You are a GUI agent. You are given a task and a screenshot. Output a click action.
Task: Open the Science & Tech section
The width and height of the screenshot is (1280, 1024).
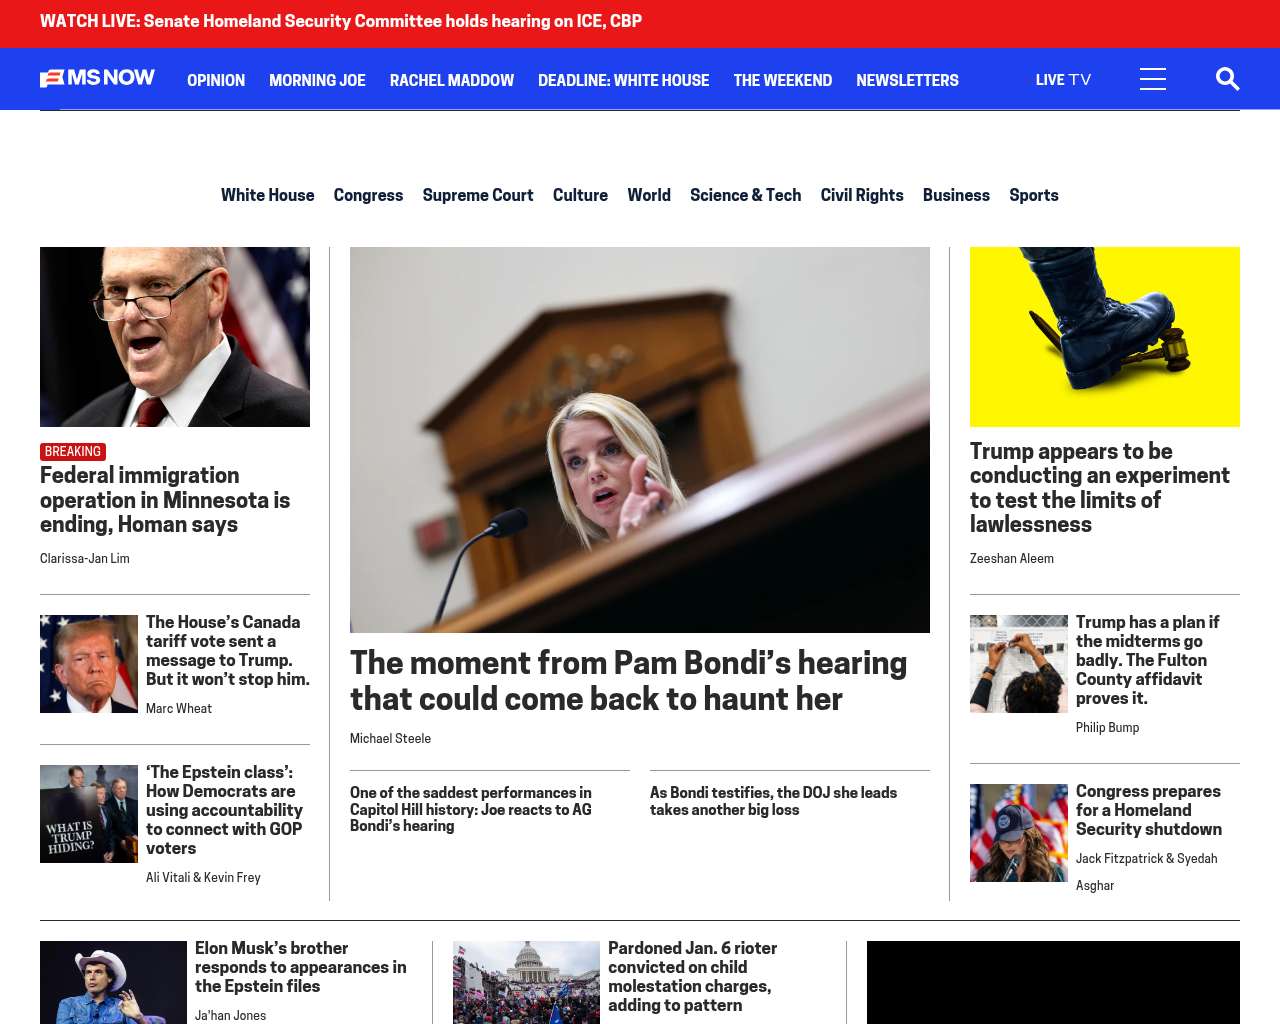tap(745, 195)
